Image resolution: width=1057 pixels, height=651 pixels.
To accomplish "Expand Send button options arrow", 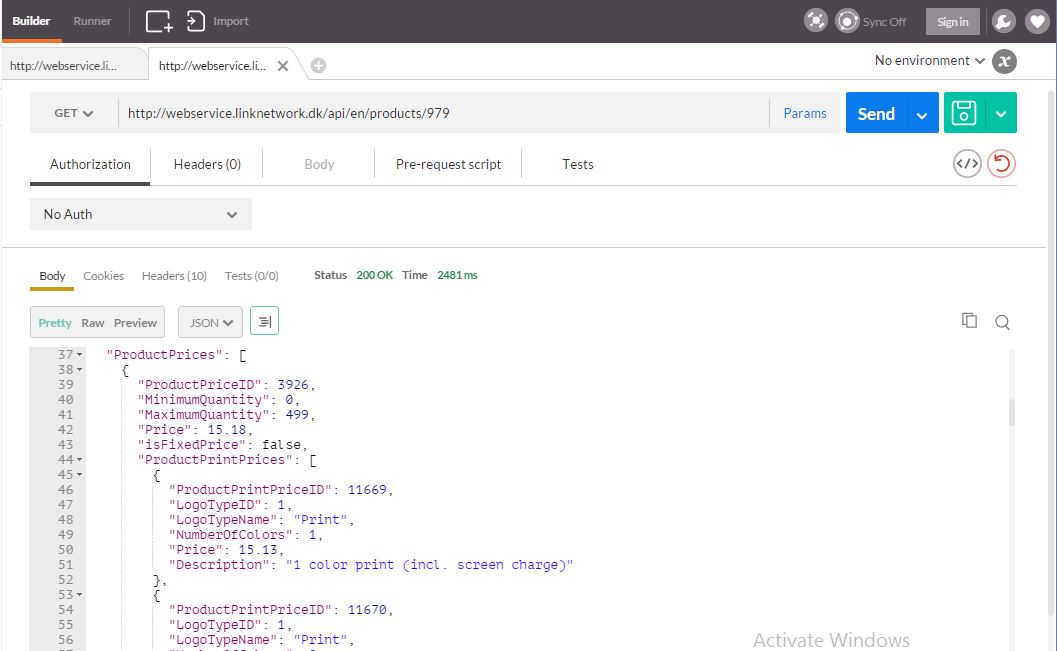I will (x=922, y=113).
